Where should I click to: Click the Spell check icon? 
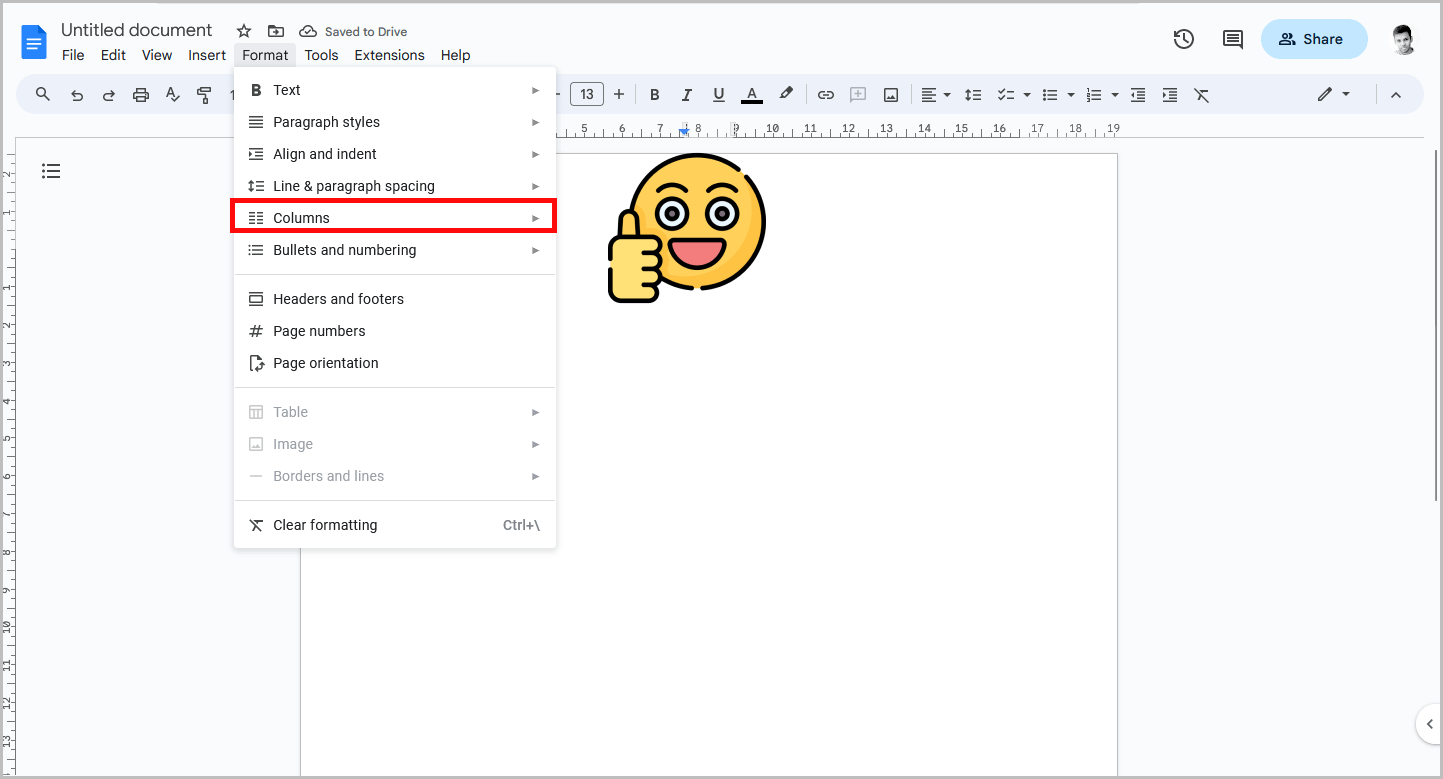pyautogui.click(x=172, y=94)
